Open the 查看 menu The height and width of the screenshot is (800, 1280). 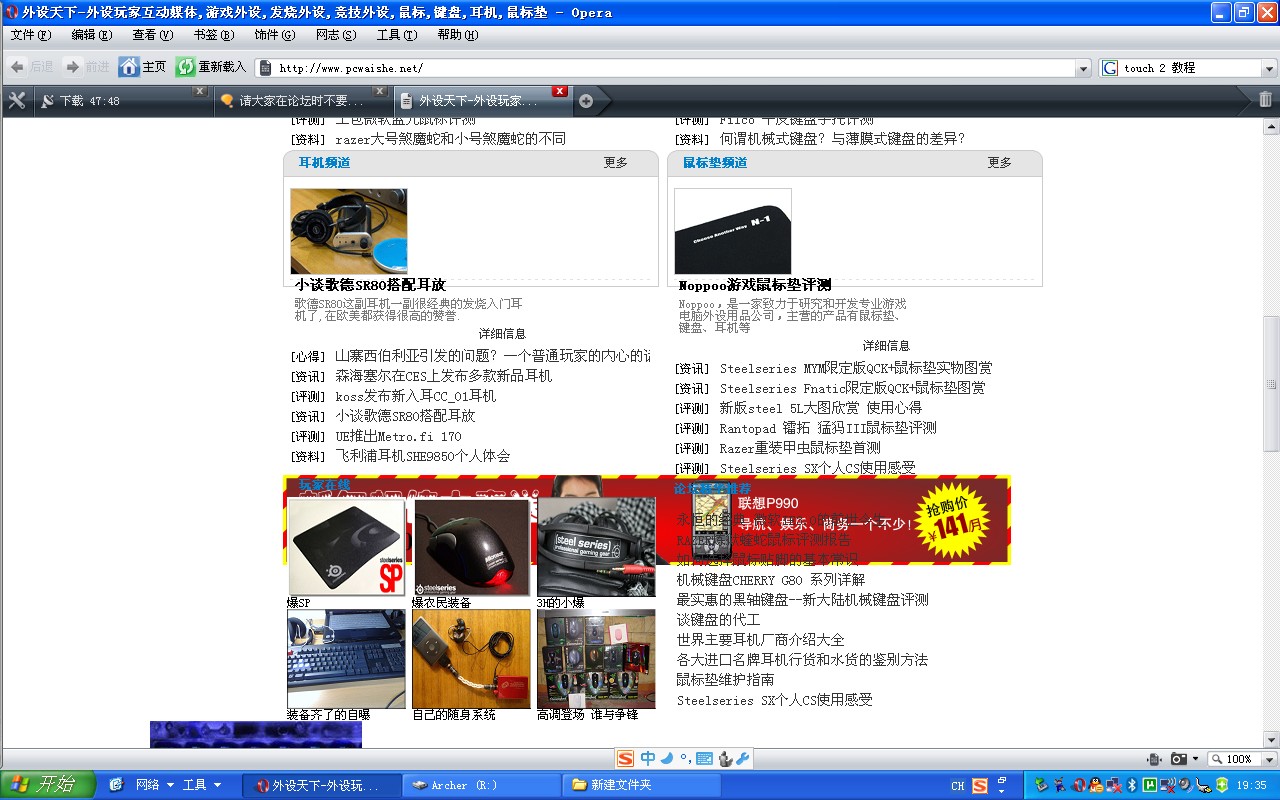[x=152, y=35]
